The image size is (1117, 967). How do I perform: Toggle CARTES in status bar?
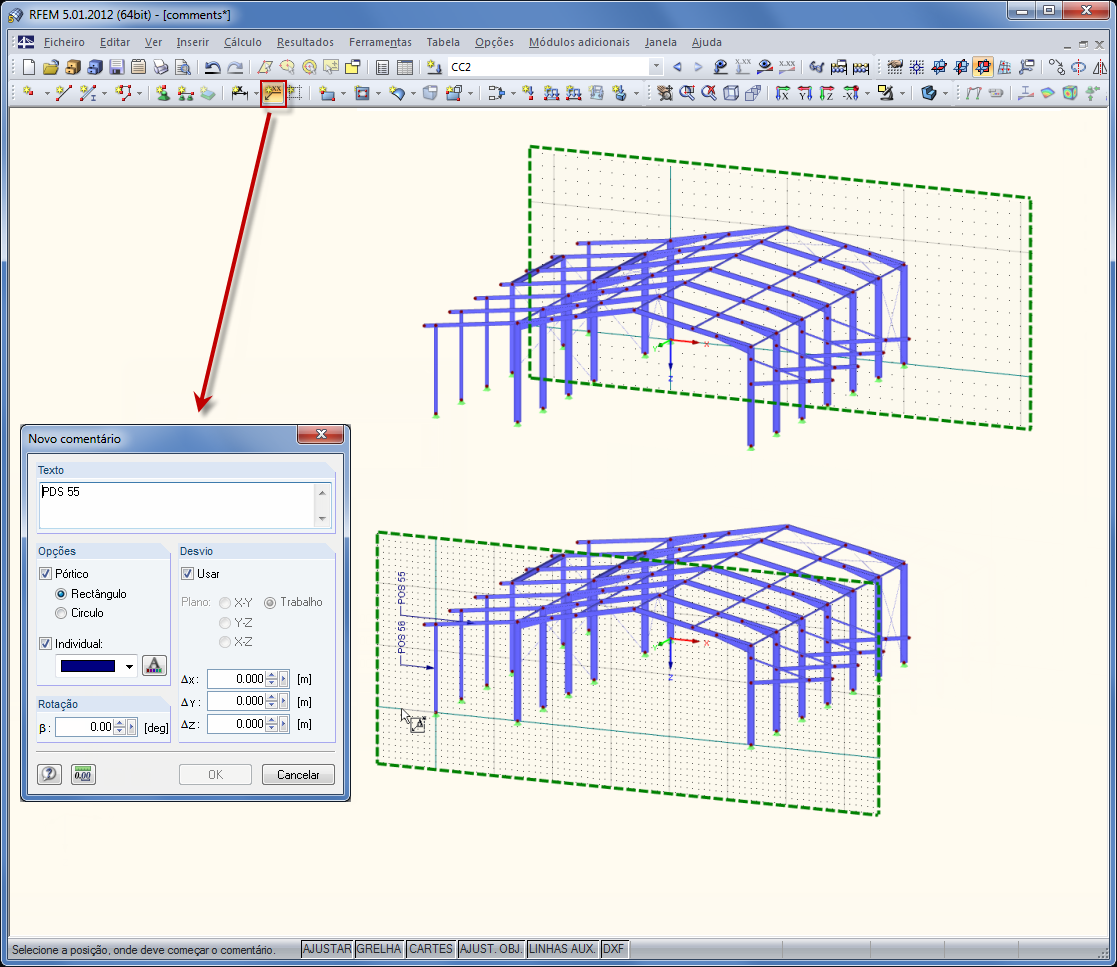point(431,948)
